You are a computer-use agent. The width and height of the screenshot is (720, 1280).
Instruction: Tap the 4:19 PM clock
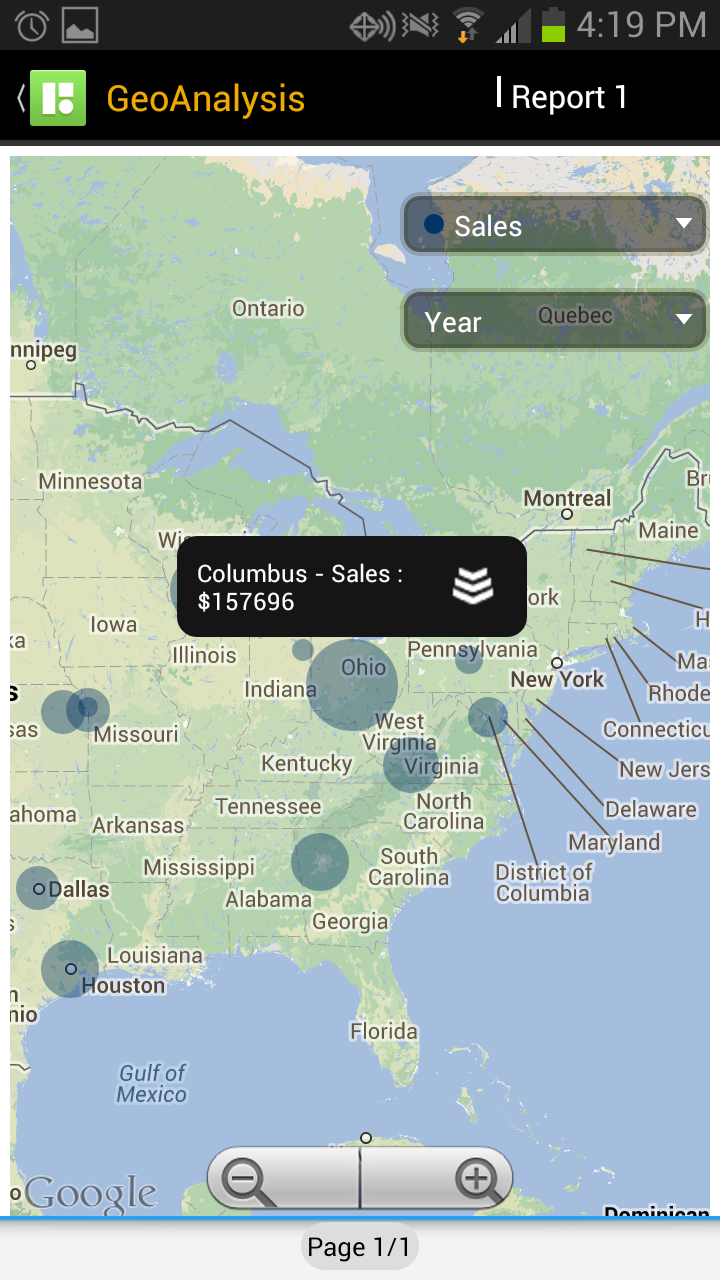coord(641,25)
